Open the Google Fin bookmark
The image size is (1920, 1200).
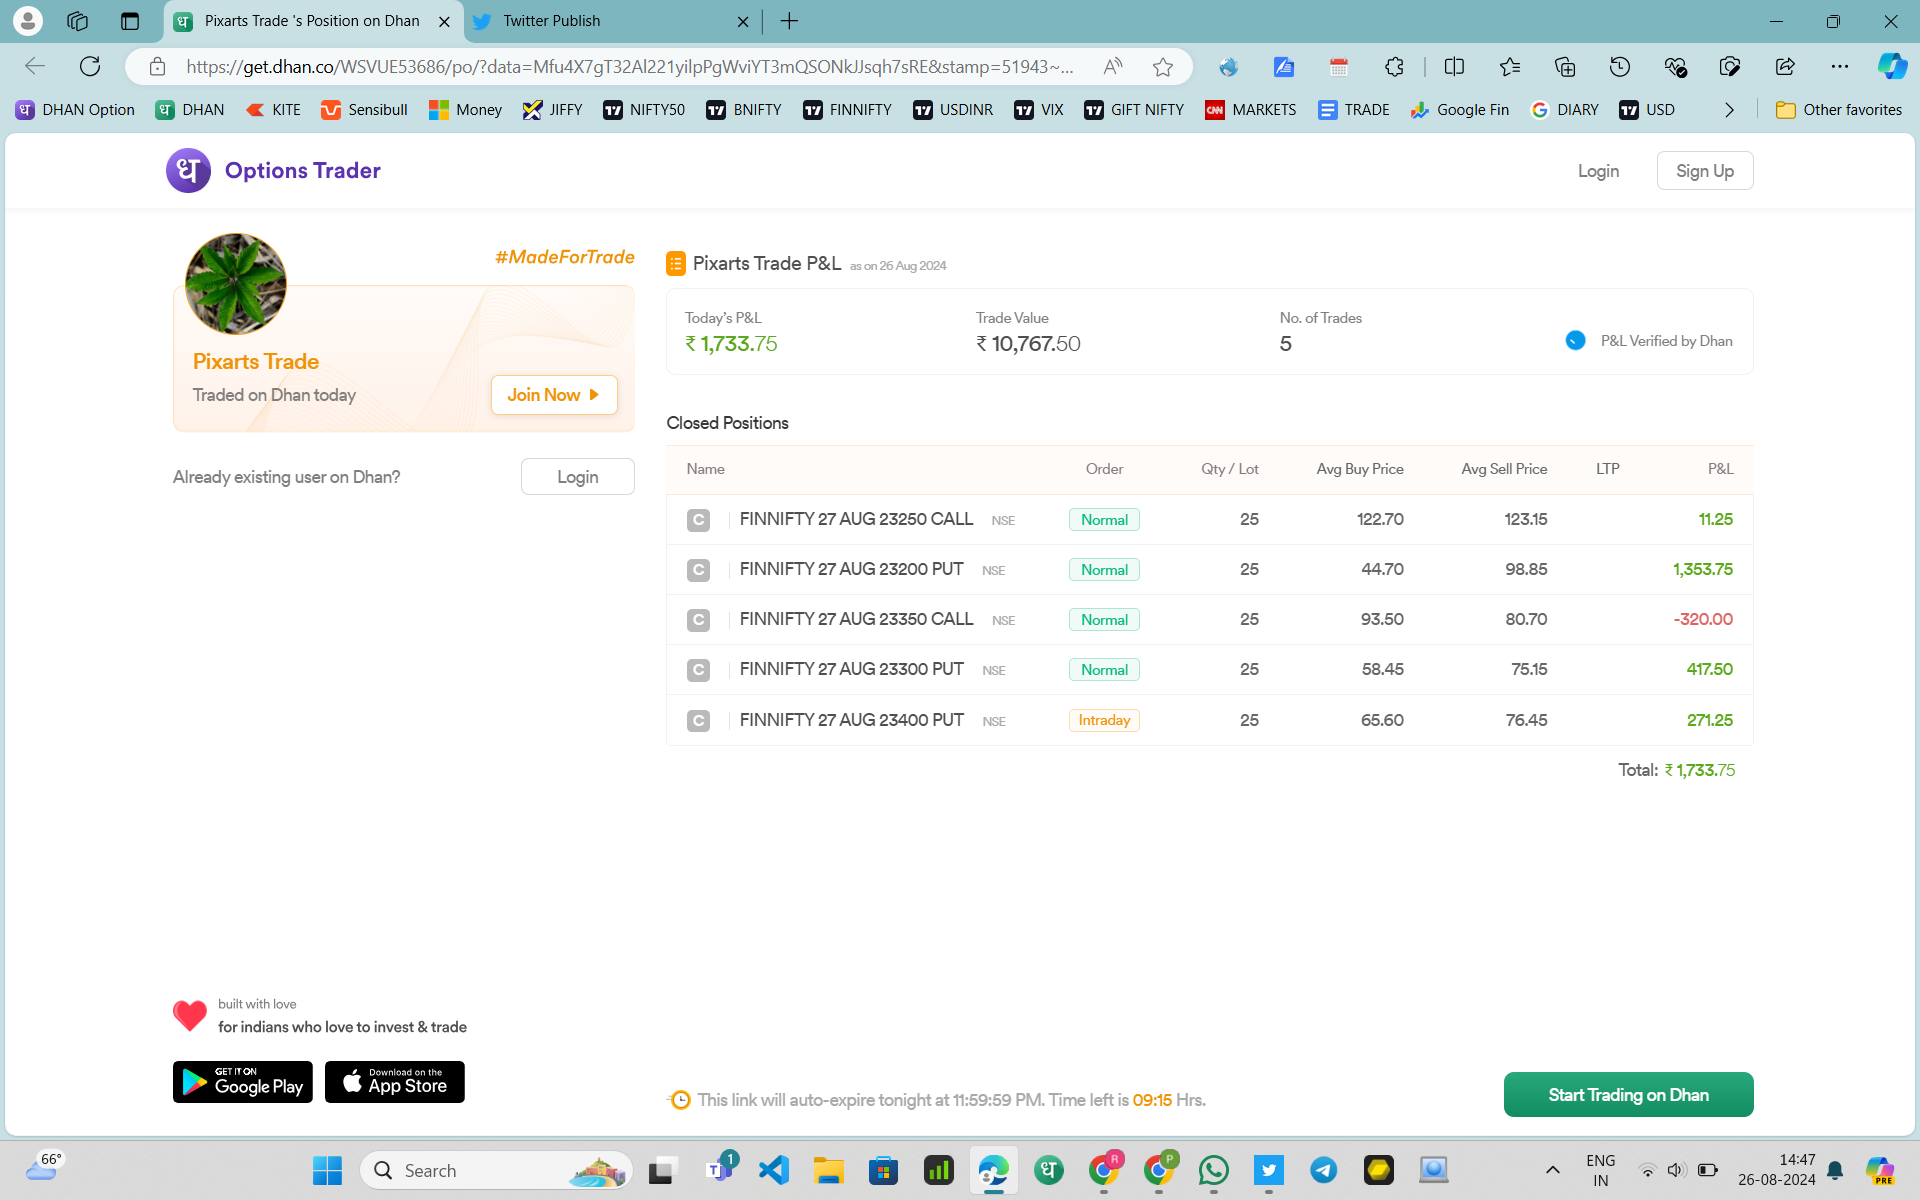click(1460, 110)
